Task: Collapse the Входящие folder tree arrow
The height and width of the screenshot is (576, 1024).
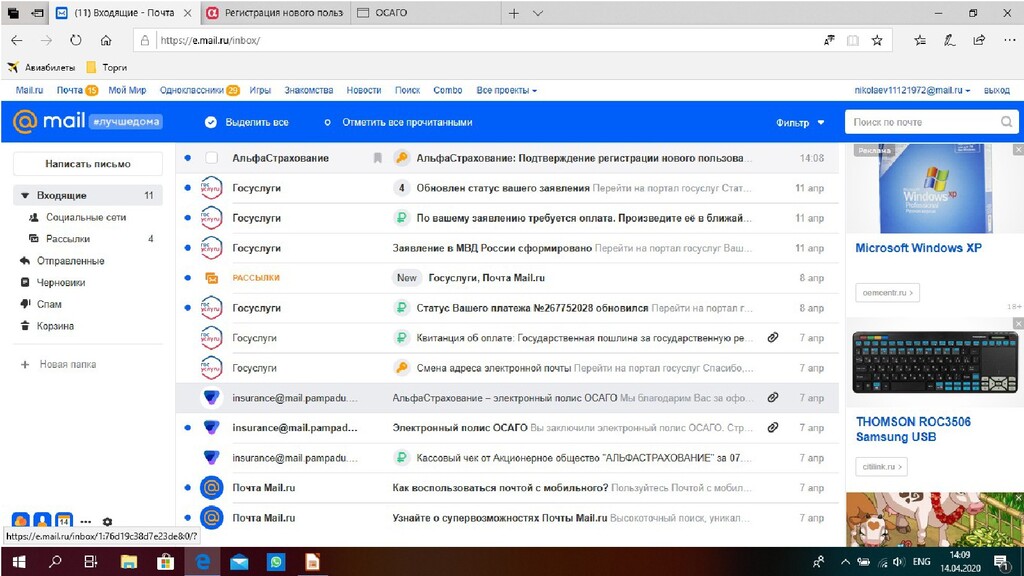Action: pos(25,195)
